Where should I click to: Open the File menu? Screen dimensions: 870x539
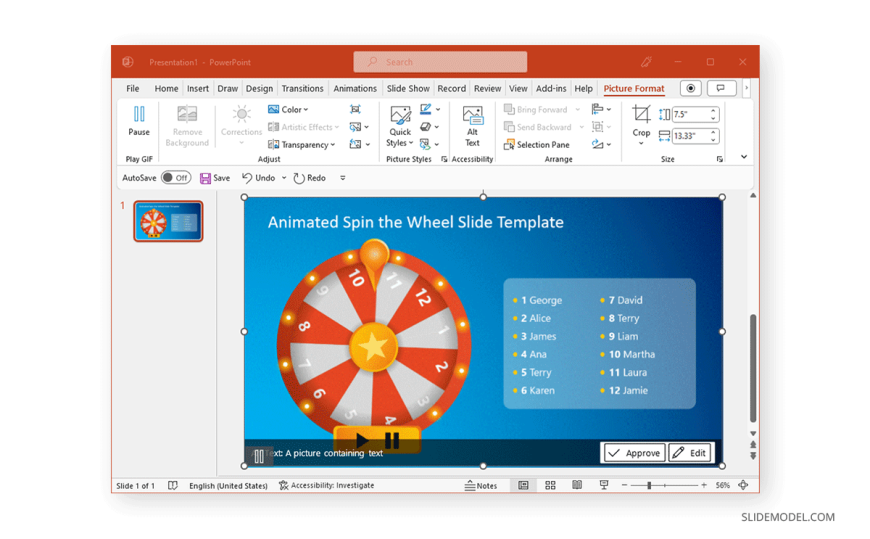pos(133,88)
